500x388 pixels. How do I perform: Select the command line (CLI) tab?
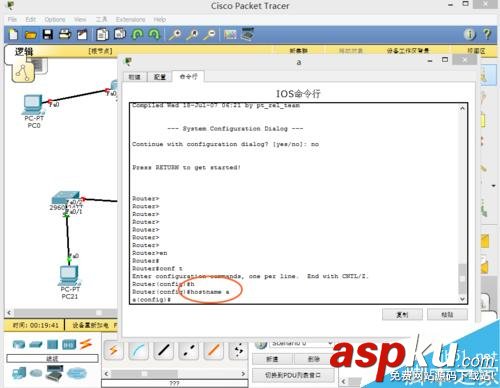(x=188, y=76)
